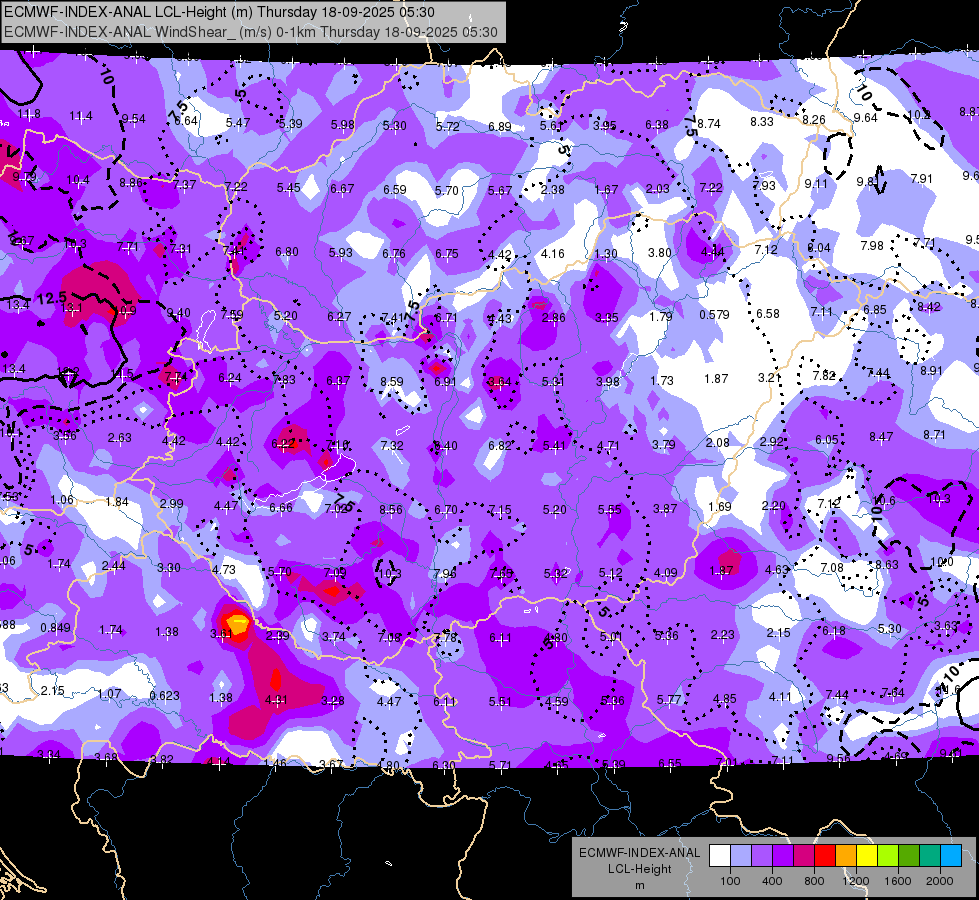Viewport: 979px width, 900px height.
Task: Click the grid value 1.84
Action: 117,502
